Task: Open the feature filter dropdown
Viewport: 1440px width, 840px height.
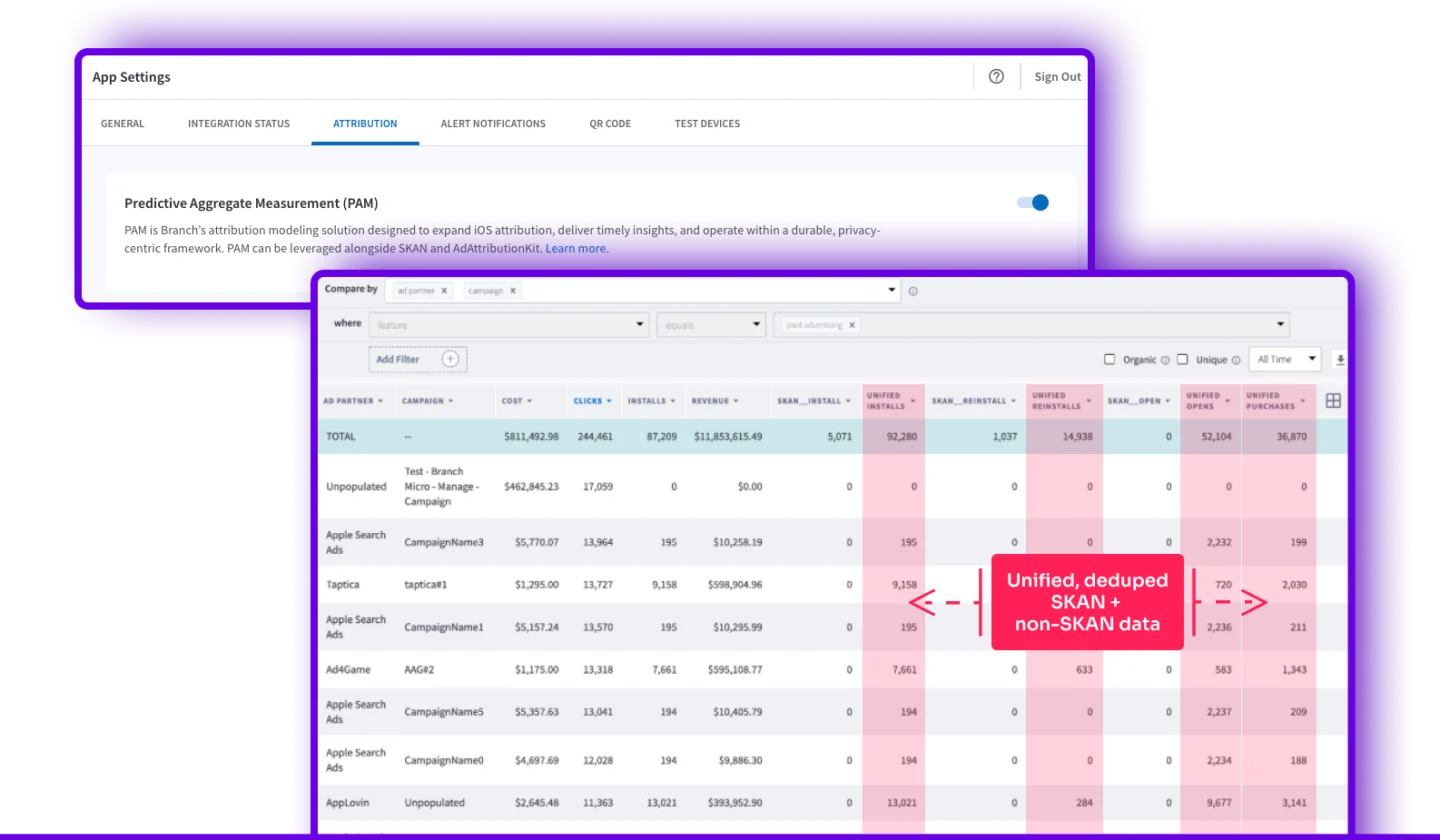Action: (x=509, y=325)
